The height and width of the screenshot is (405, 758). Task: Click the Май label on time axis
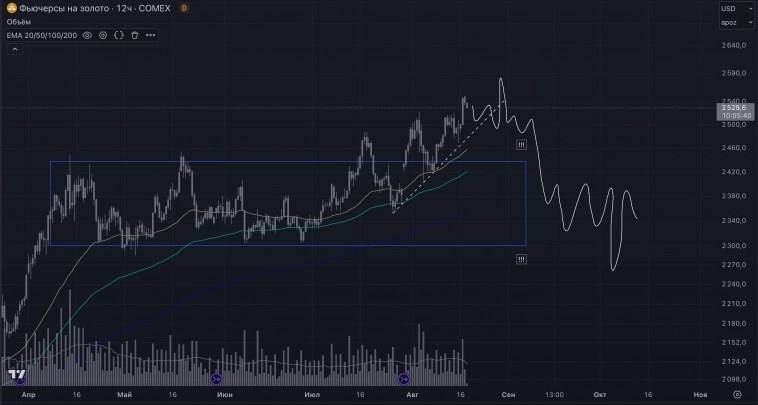click(124, 395)
